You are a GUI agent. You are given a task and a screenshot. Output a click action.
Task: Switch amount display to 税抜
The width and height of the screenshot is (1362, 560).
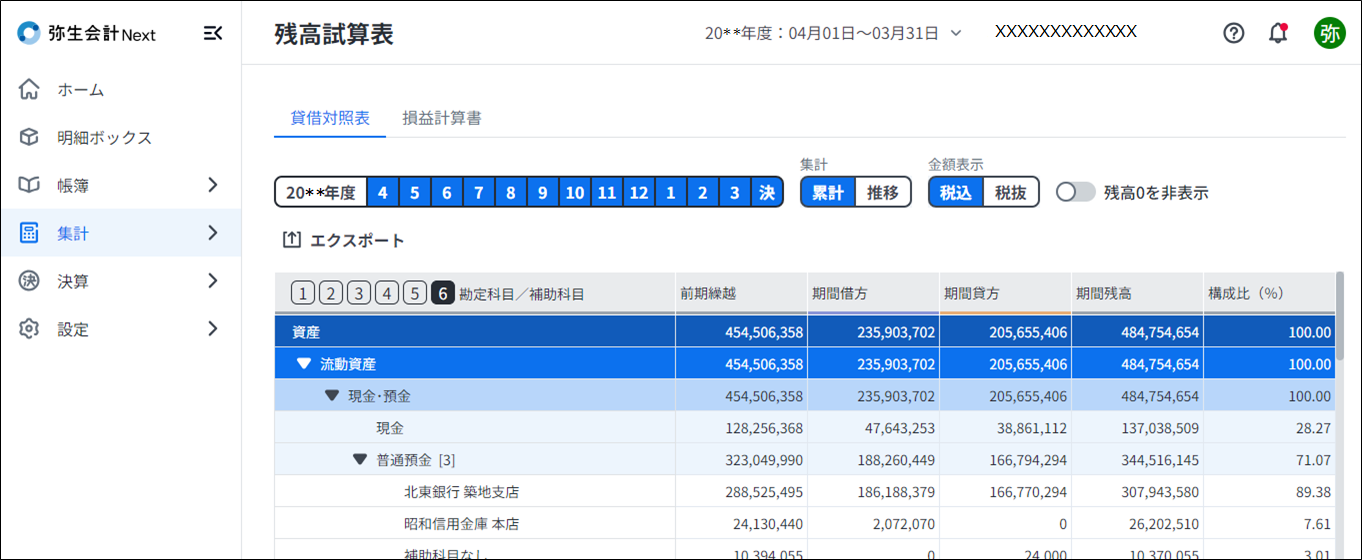point(1011,192)
